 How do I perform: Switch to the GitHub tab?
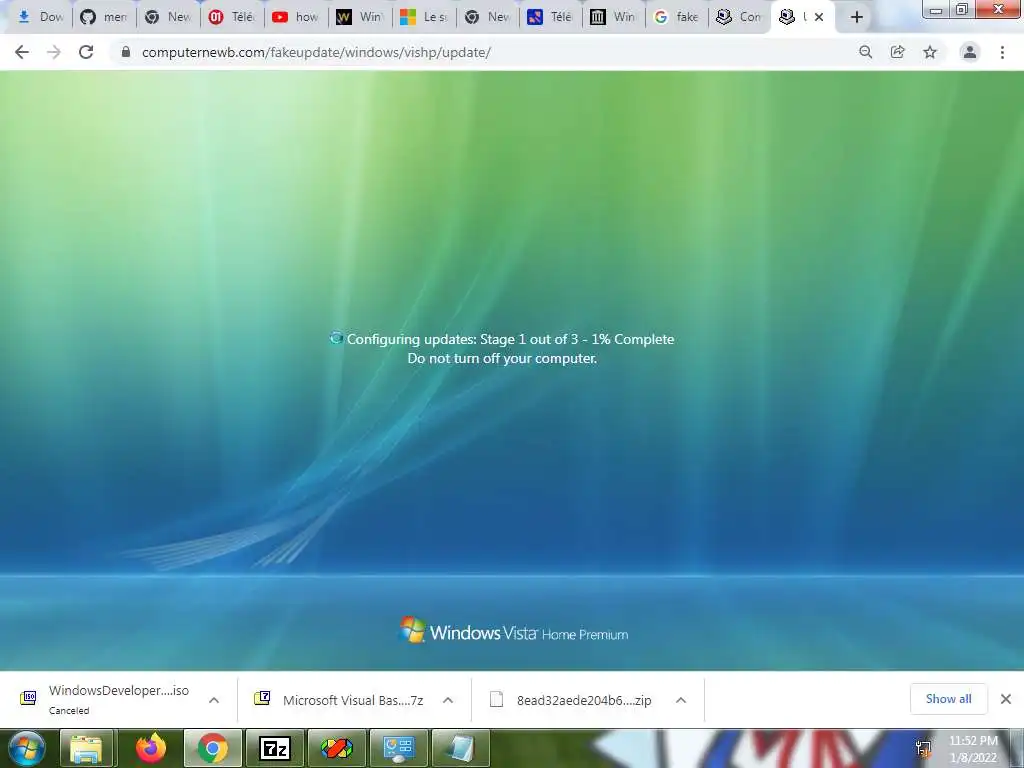pos(104,17)
